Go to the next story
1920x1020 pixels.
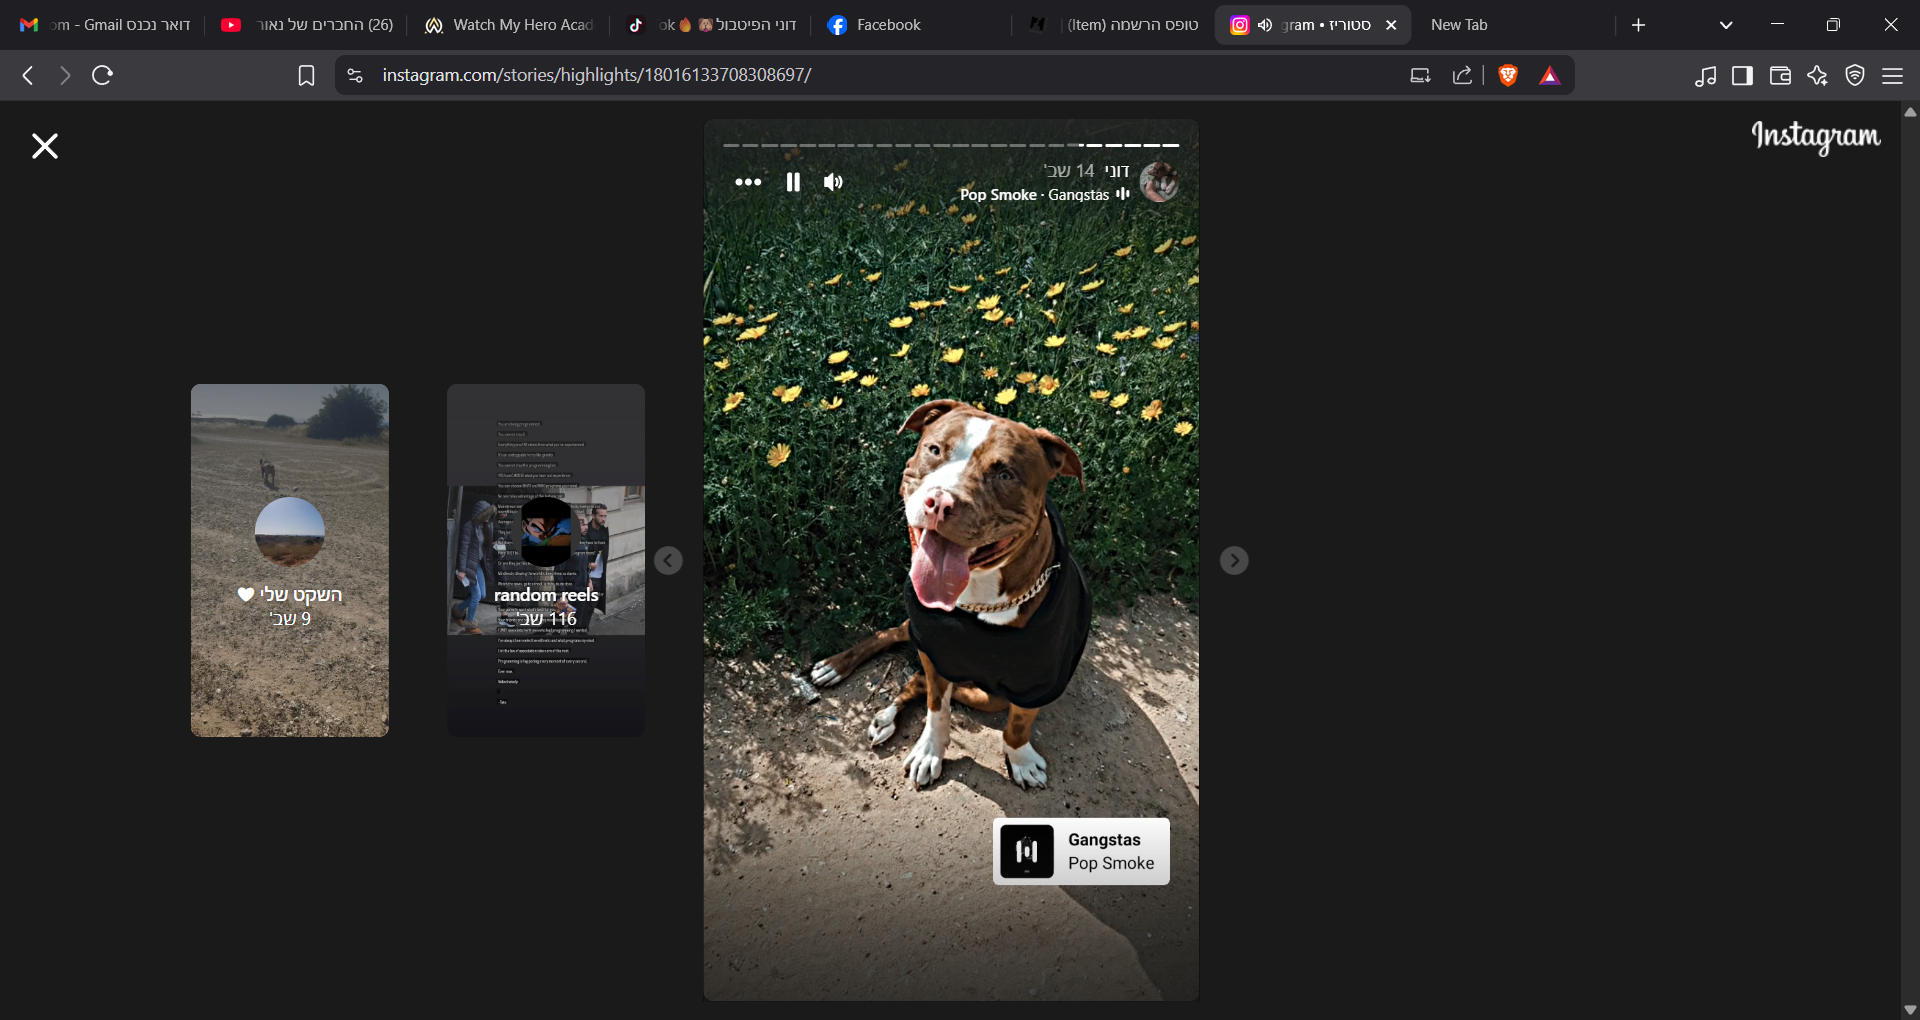pos(1234,561)
